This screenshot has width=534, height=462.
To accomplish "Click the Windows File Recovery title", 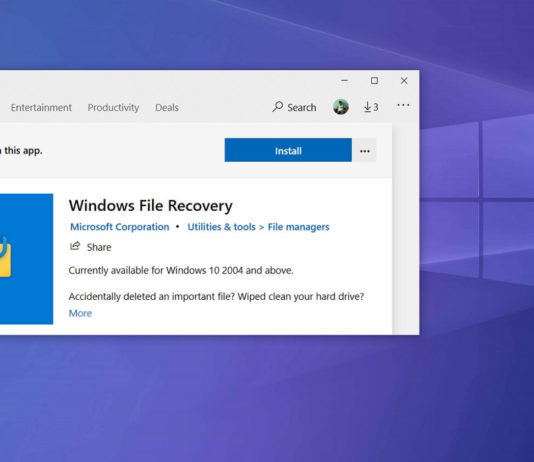I will pyautogui.click(x=151, y=206).
